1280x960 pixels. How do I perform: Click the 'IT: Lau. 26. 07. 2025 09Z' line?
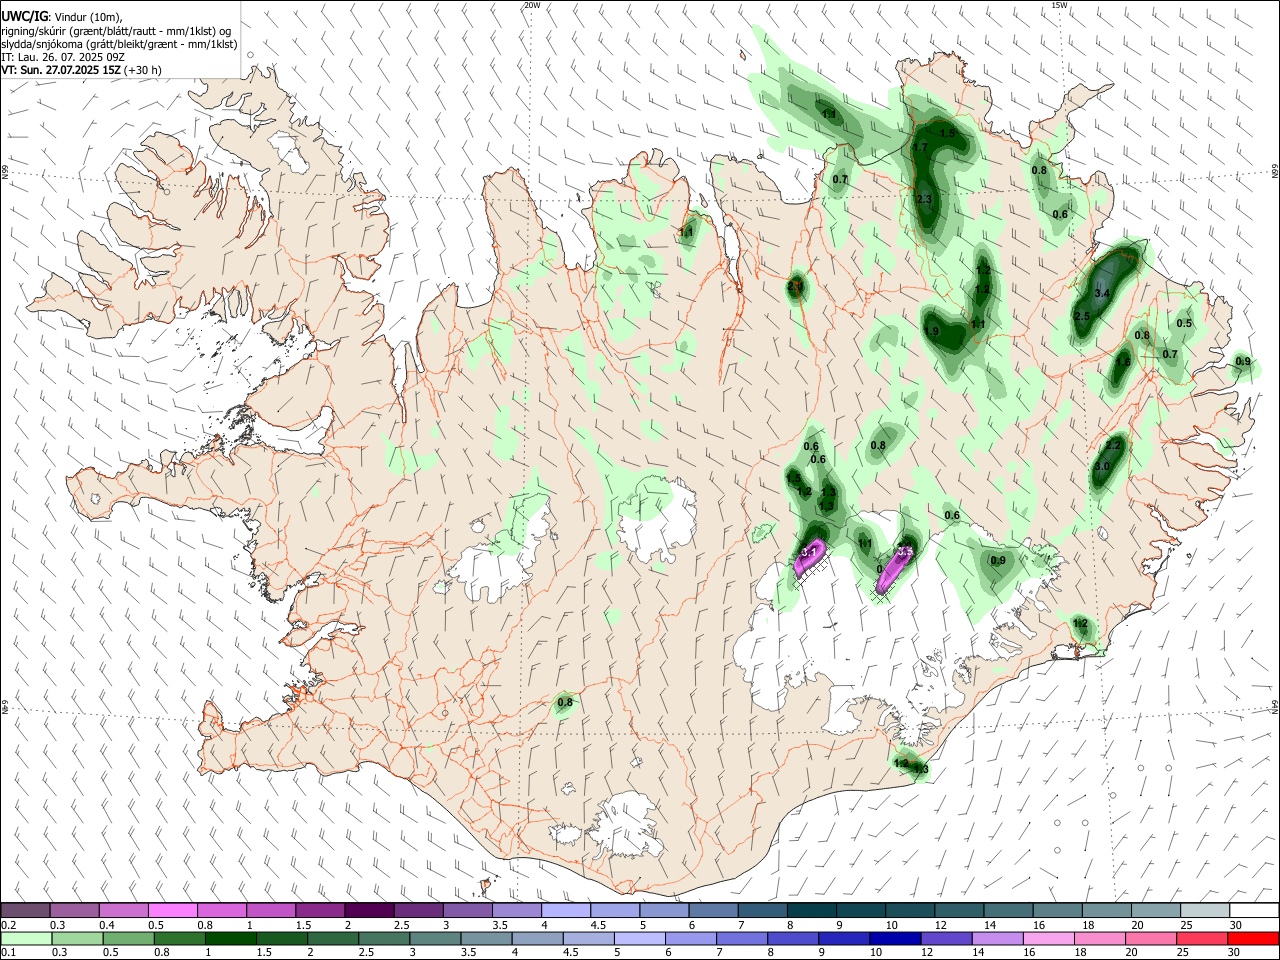point(62,57)
